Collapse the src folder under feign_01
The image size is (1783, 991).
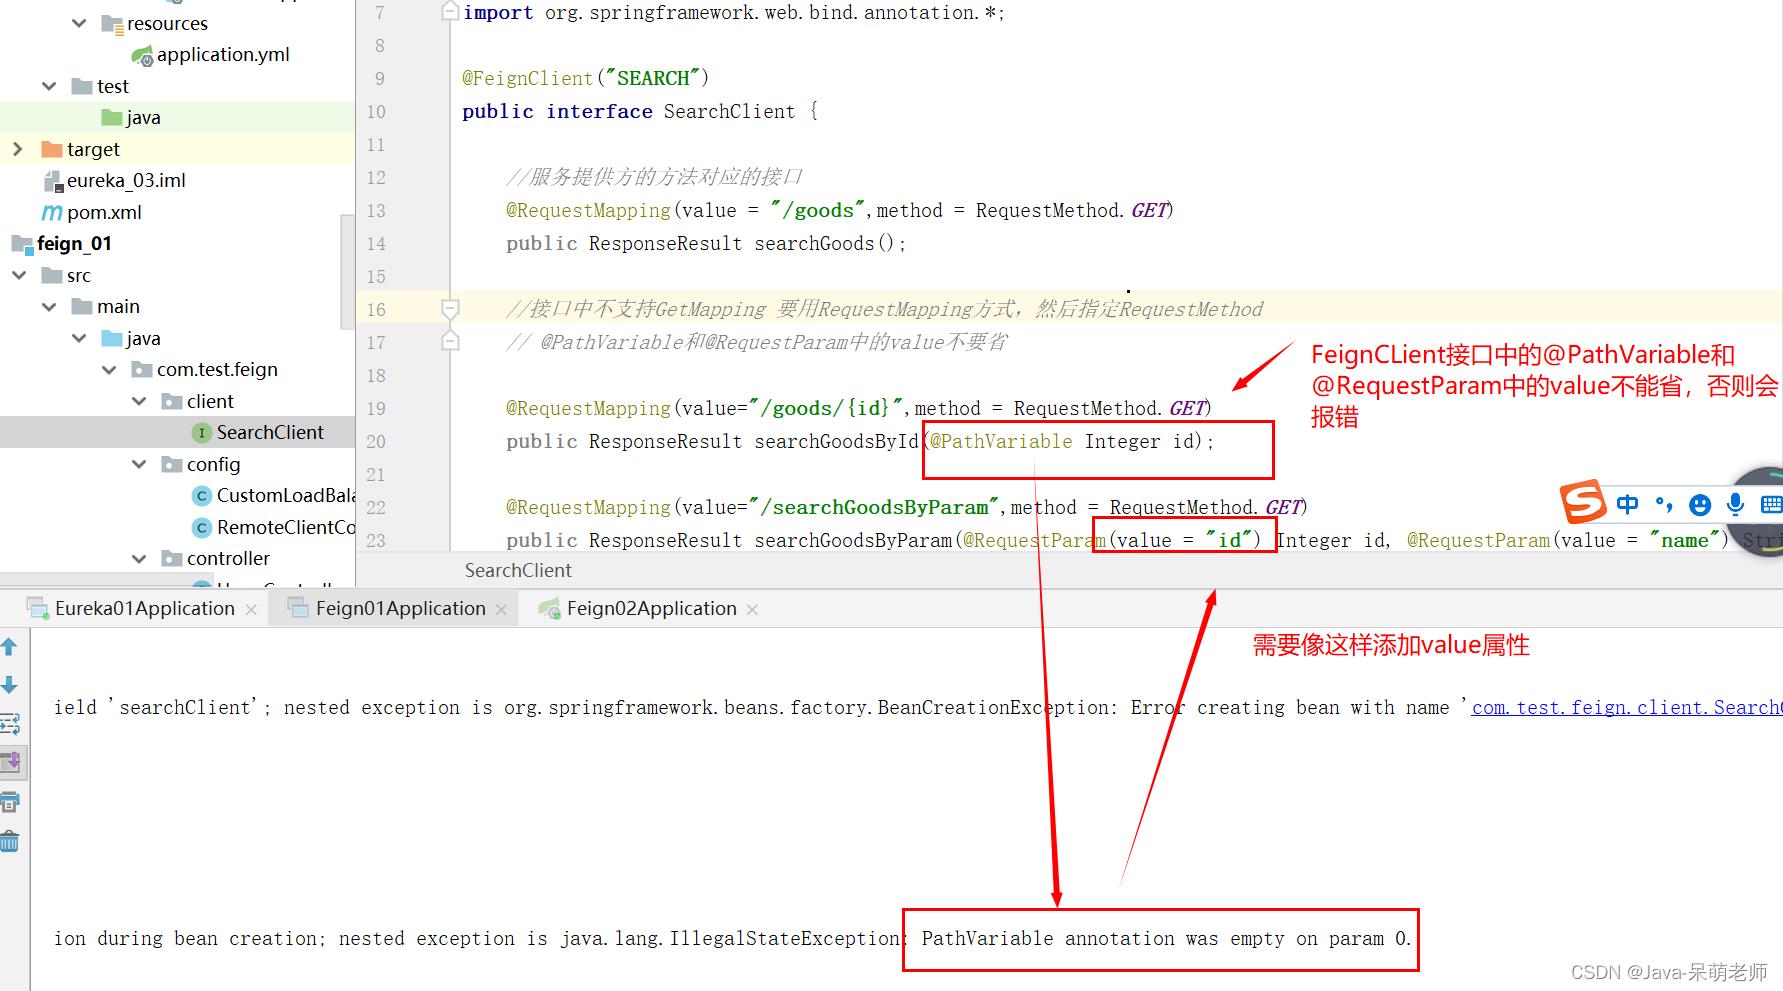tap(19, 275)
